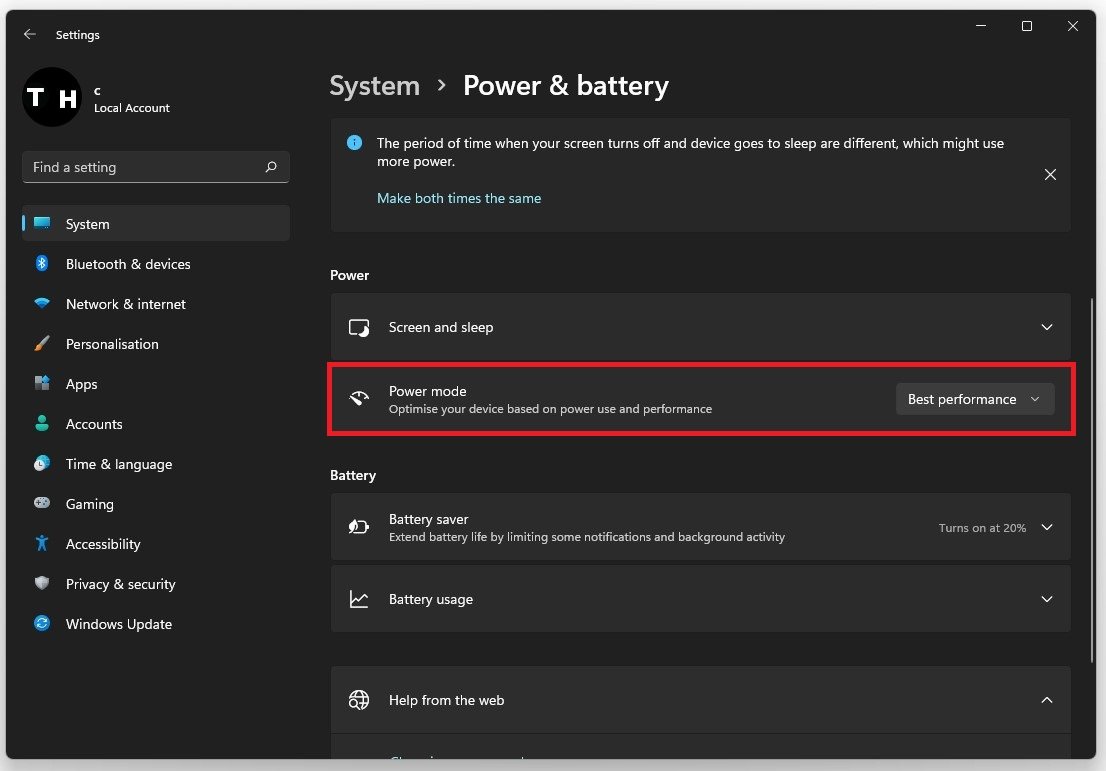
Task: Select Time & language menu item
Action: point(119,464)
